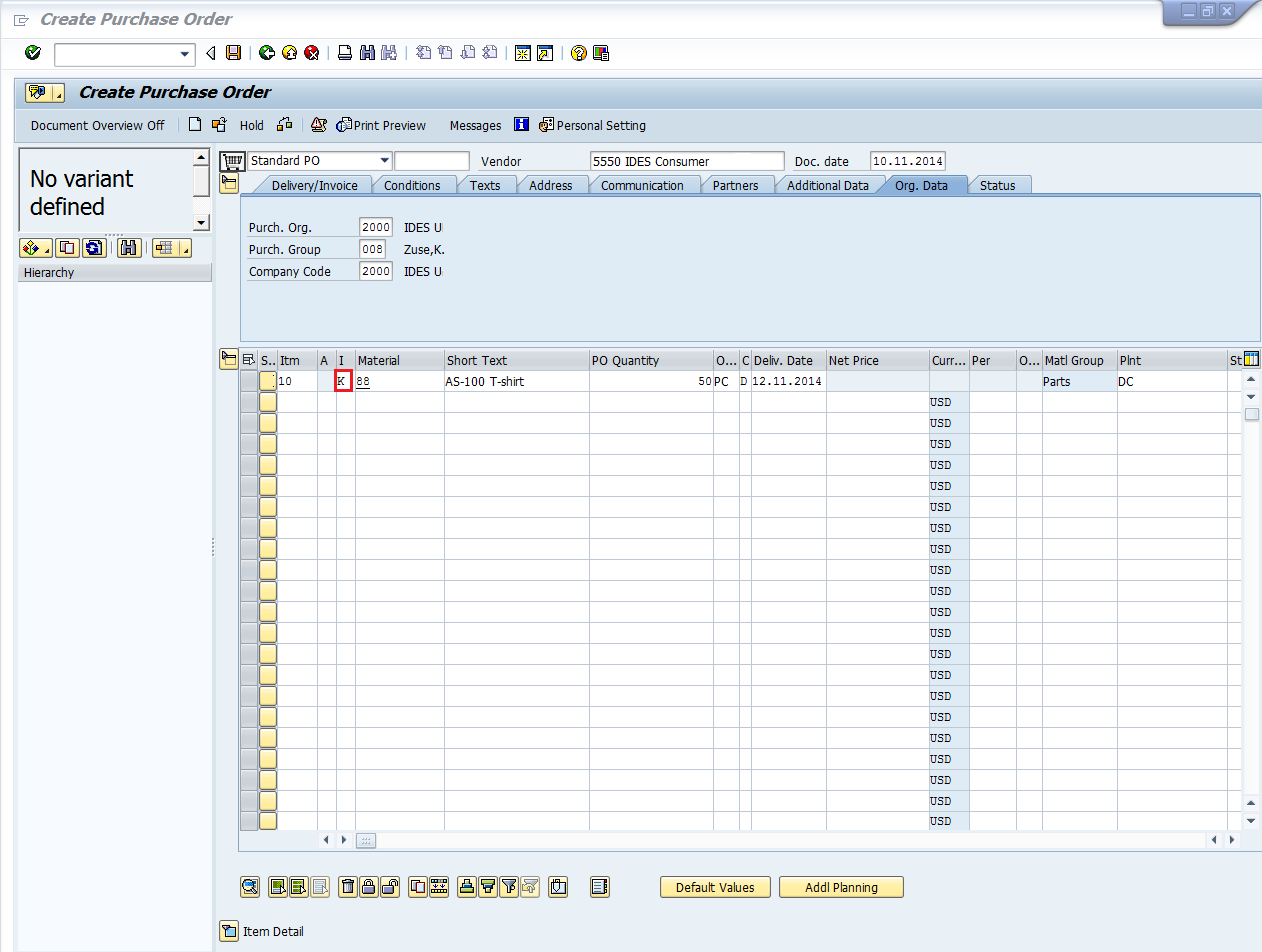This screenshot has width=1262, height=952.
Task: Click the Save floppy disk icon
Action: [233, 53]
